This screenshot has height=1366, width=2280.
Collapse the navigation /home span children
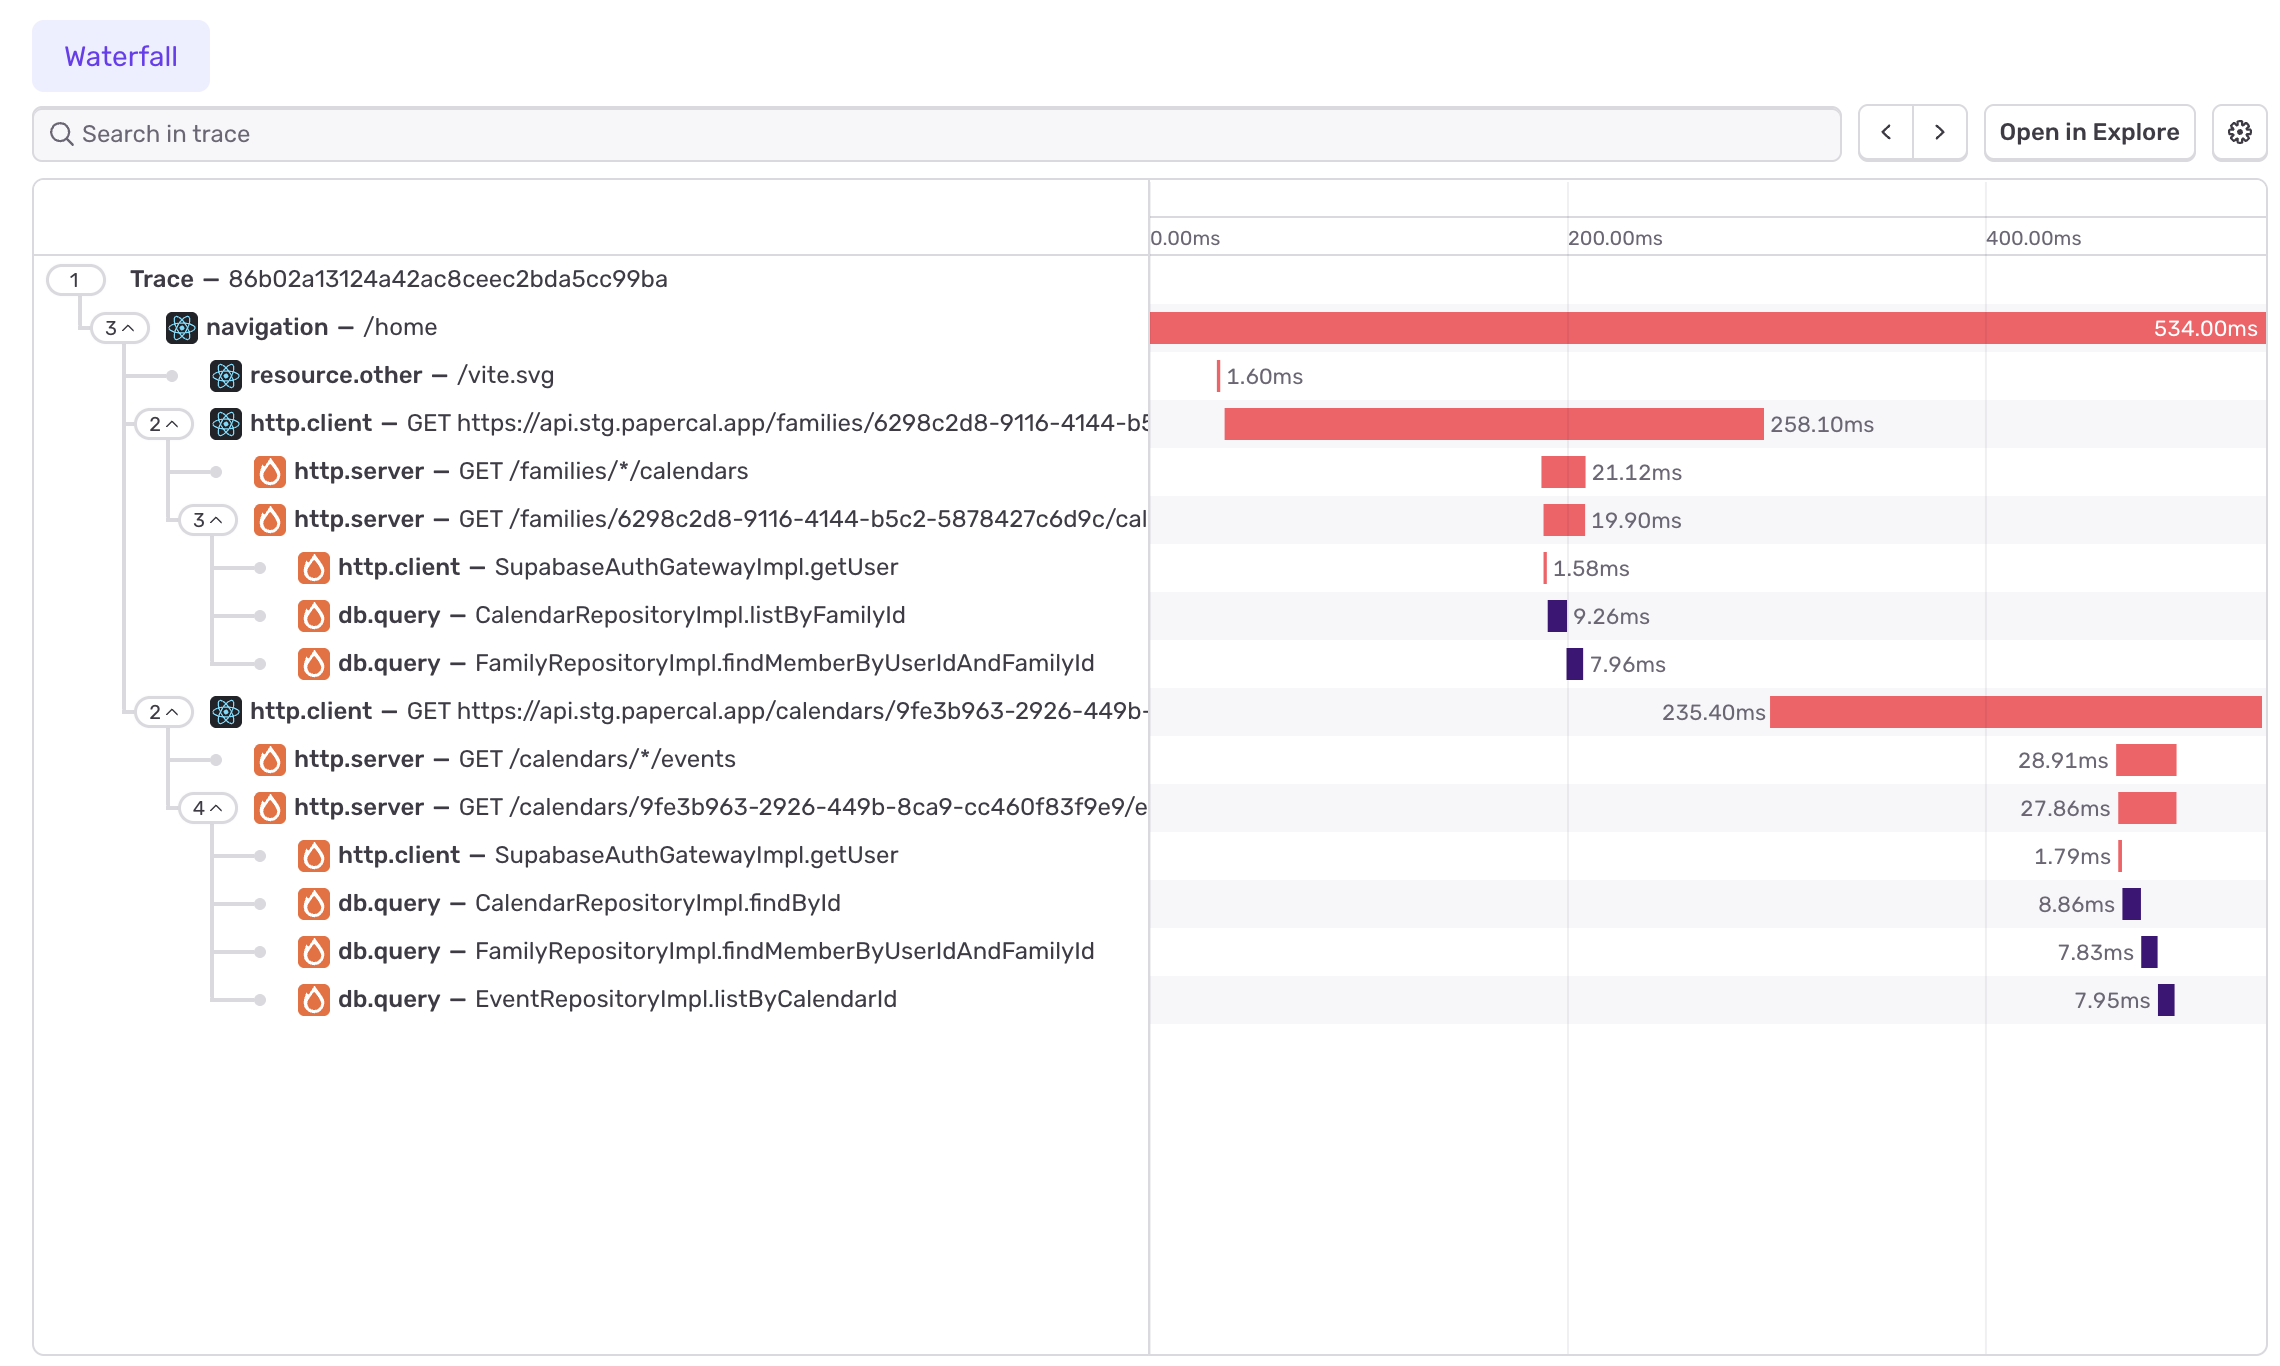click(120, 328)
